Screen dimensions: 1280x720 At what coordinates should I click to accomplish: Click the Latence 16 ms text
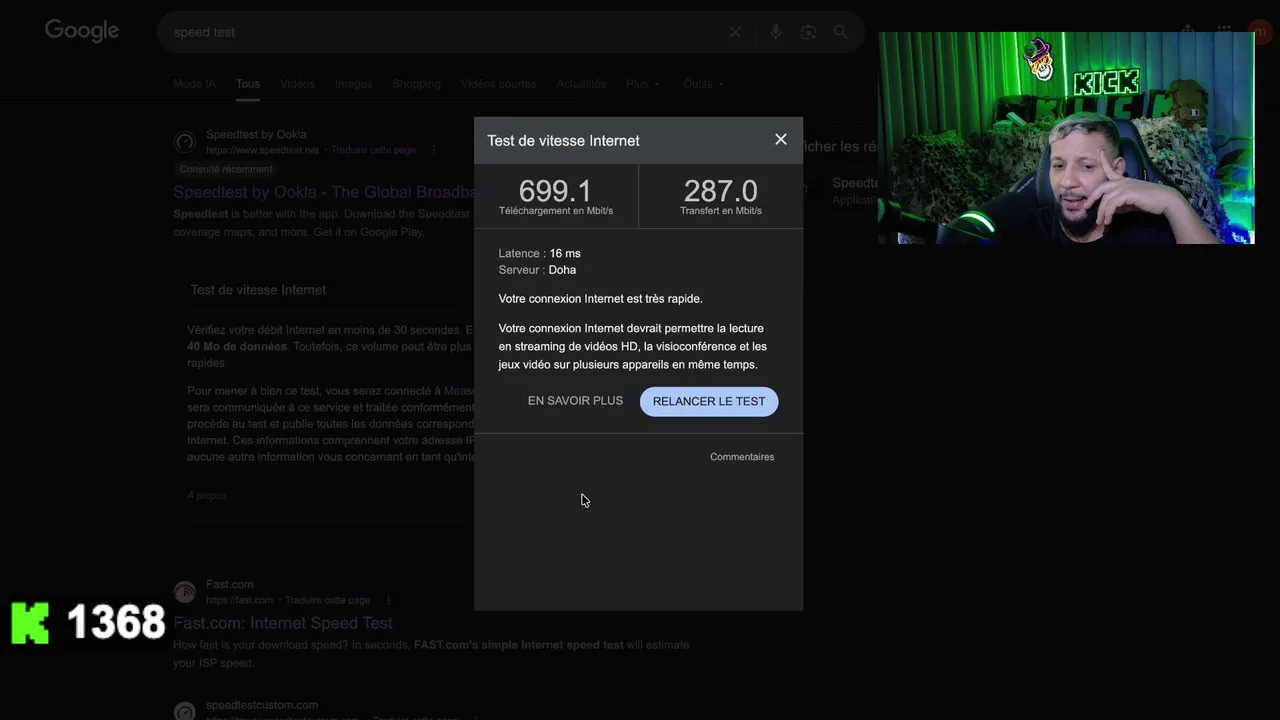point(539,254)
